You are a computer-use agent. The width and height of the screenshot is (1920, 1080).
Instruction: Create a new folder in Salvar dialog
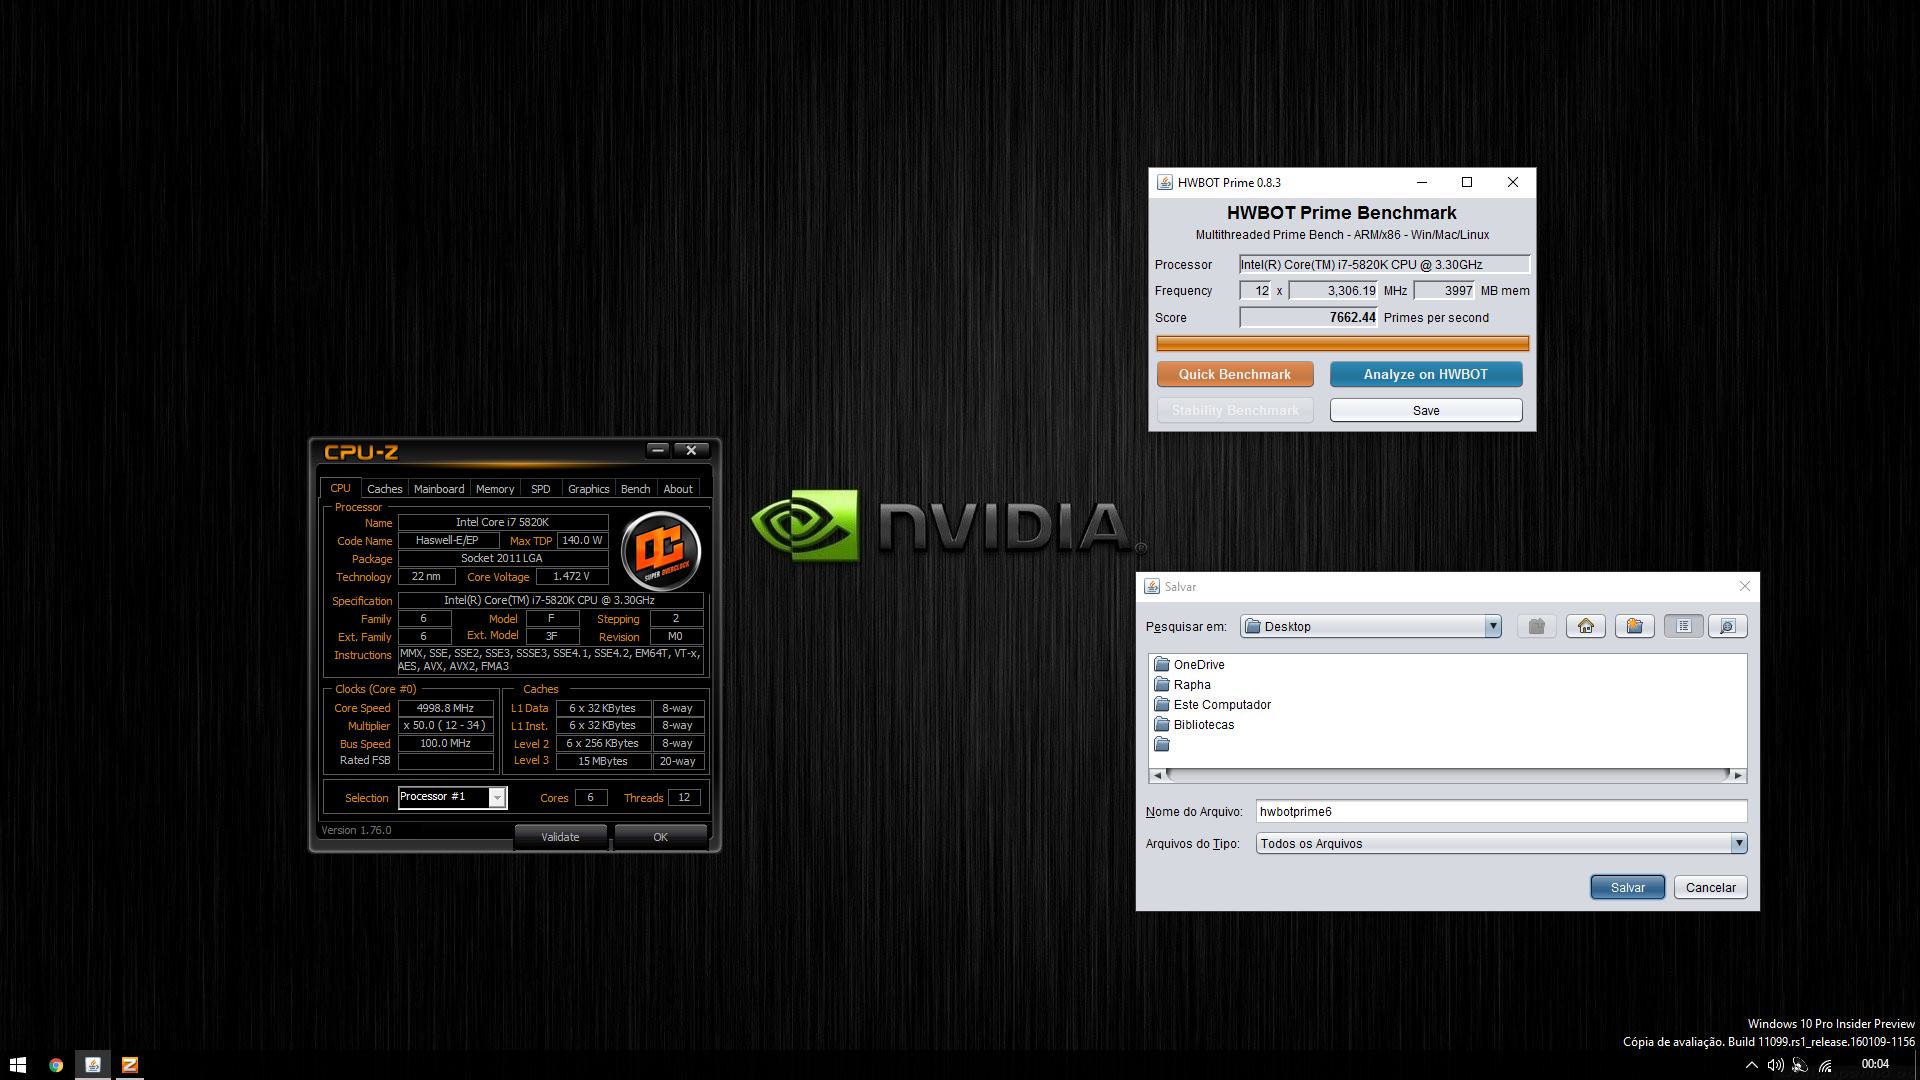(x=1635, y=626)
